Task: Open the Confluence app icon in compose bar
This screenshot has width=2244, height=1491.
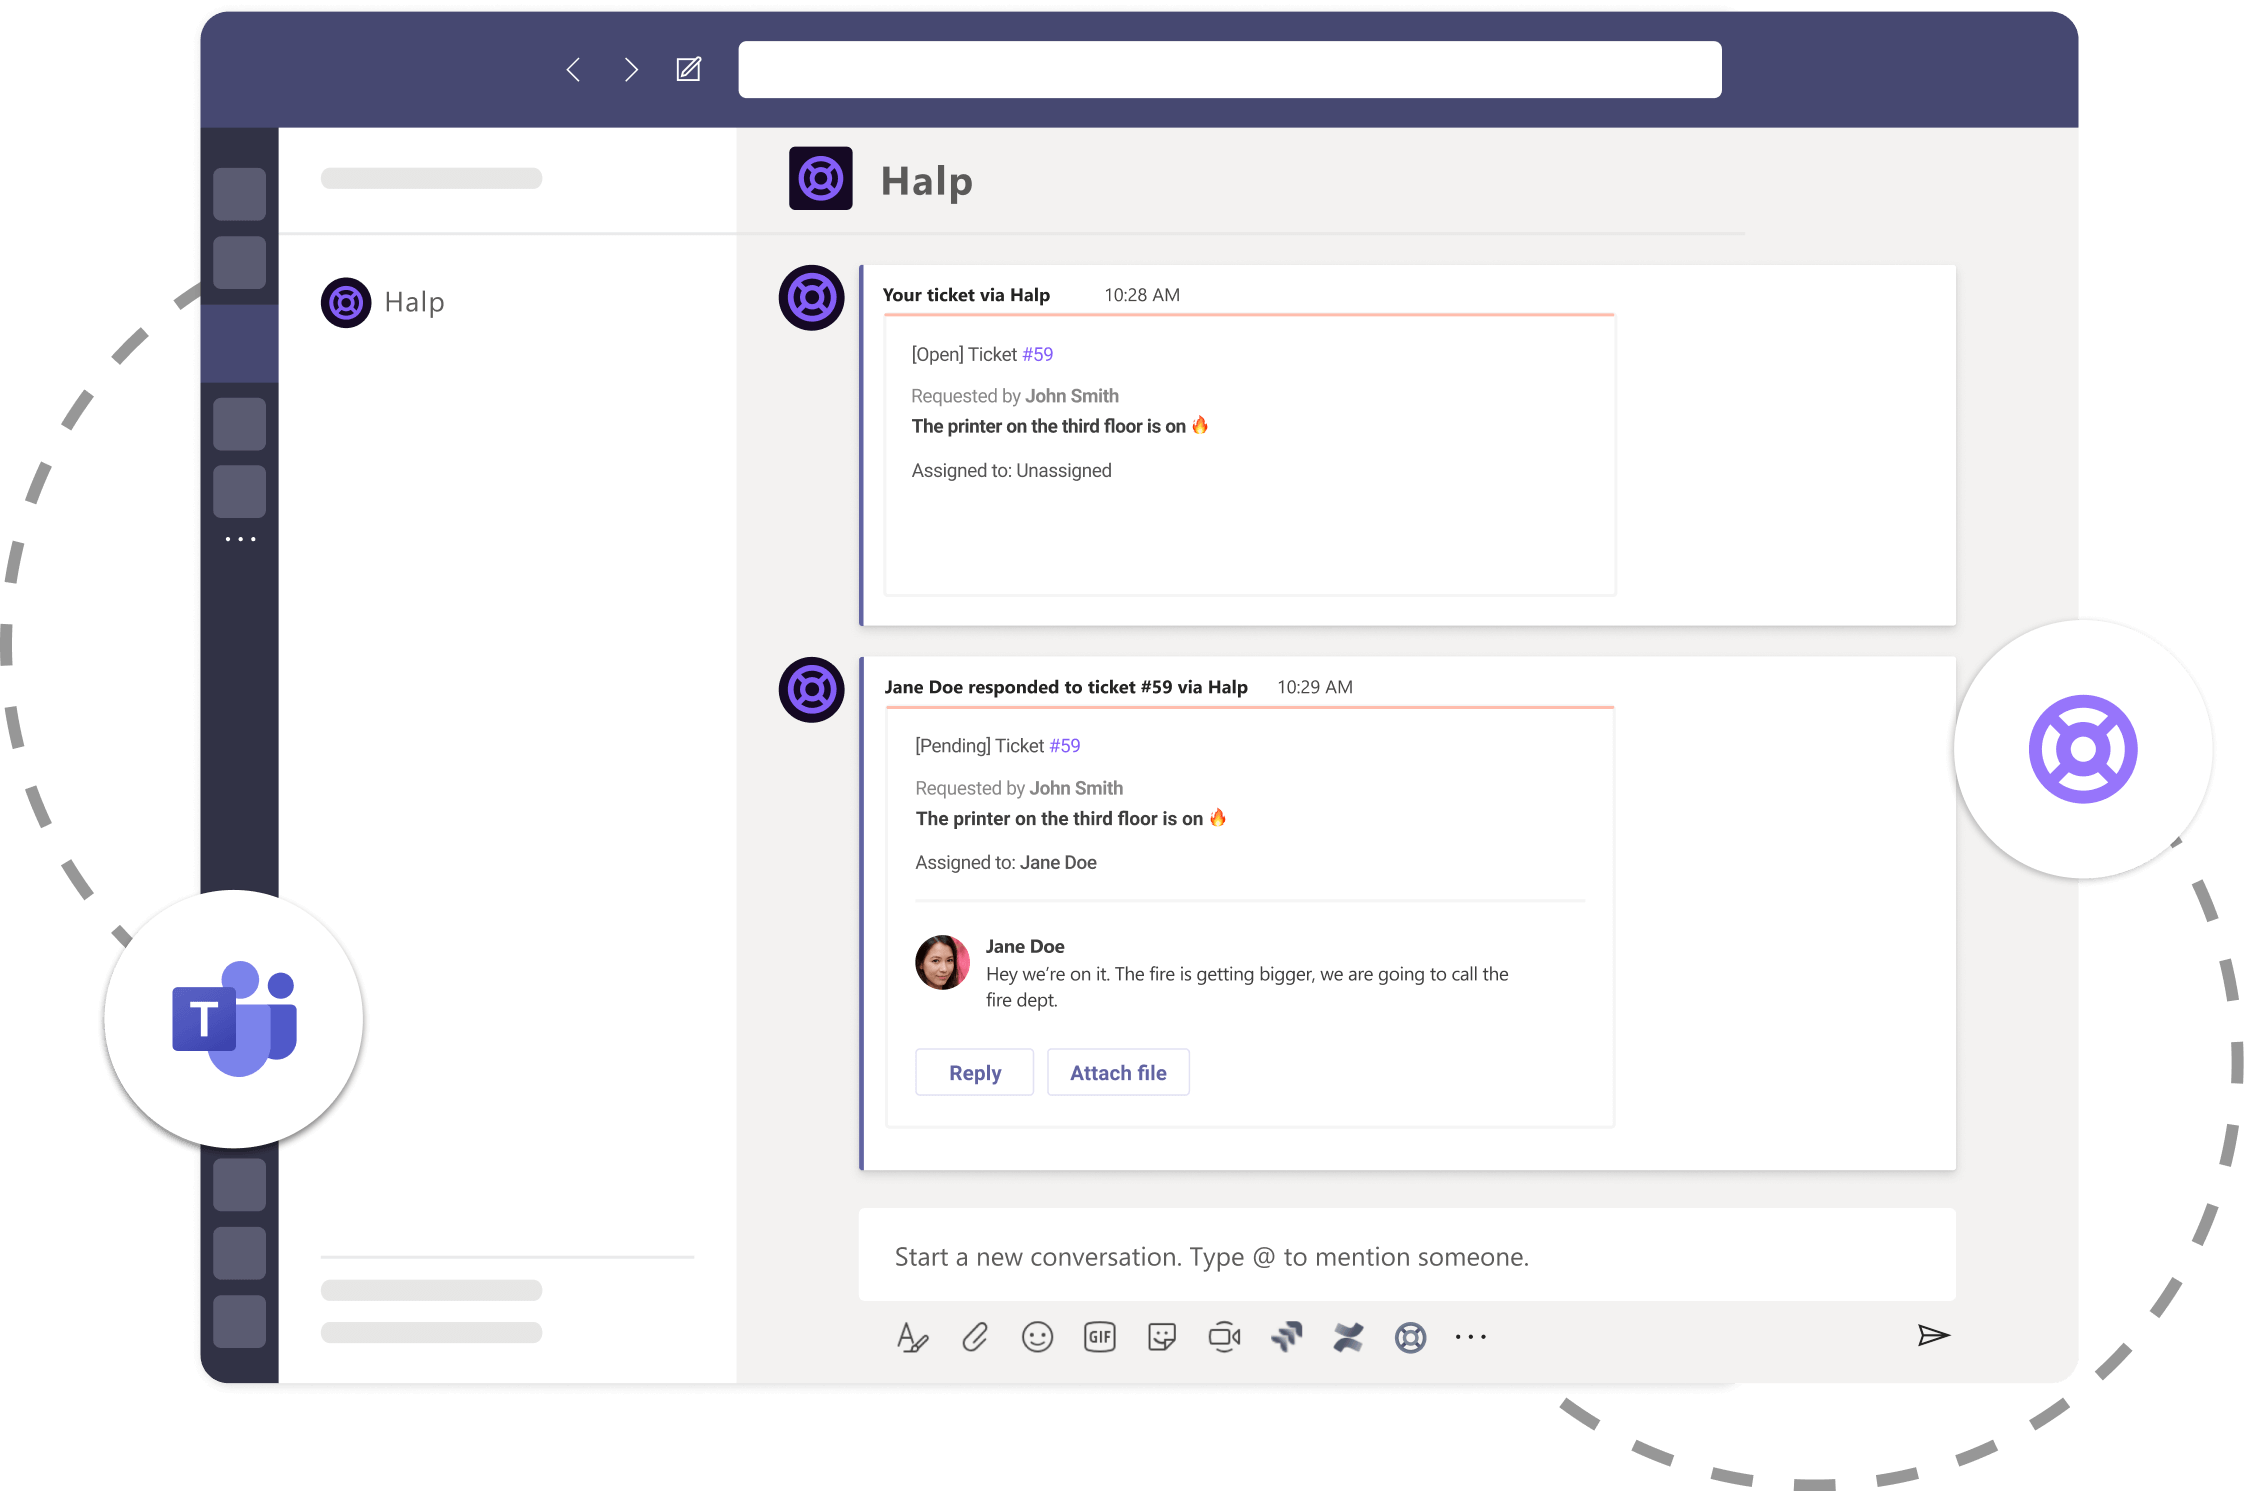Action: pos(1348,1337)
